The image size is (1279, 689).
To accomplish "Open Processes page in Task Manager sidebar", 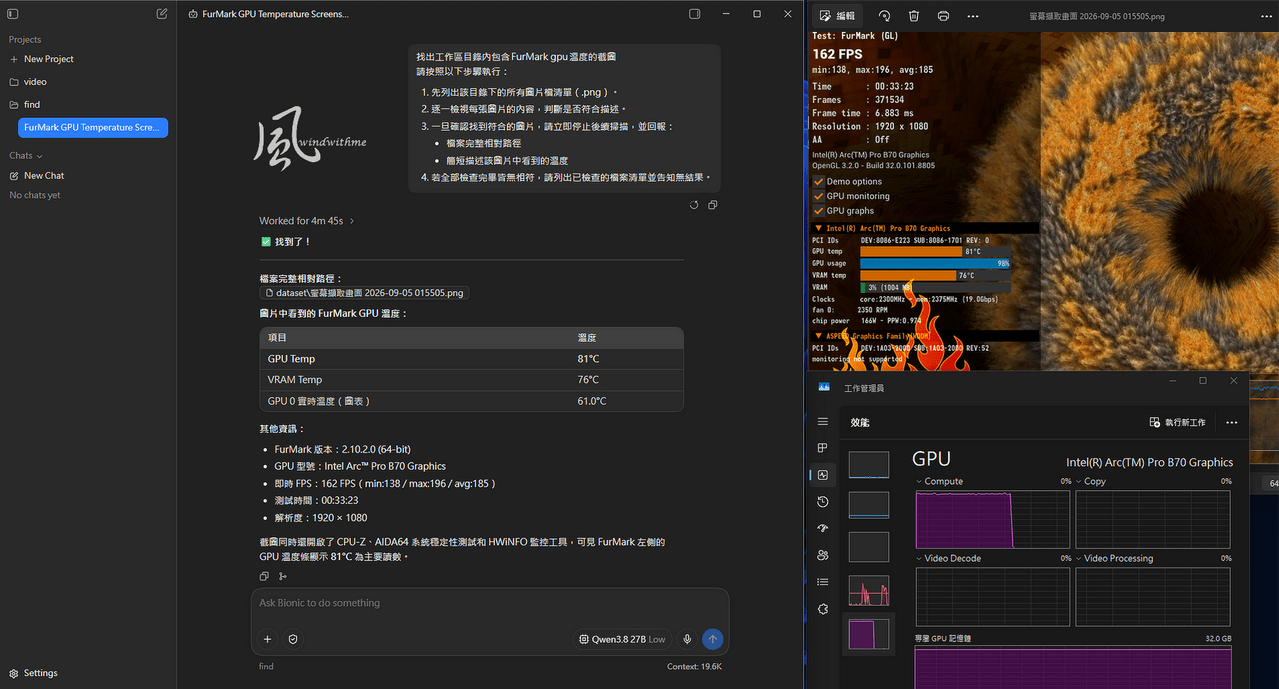I will [x=823, y=448].
